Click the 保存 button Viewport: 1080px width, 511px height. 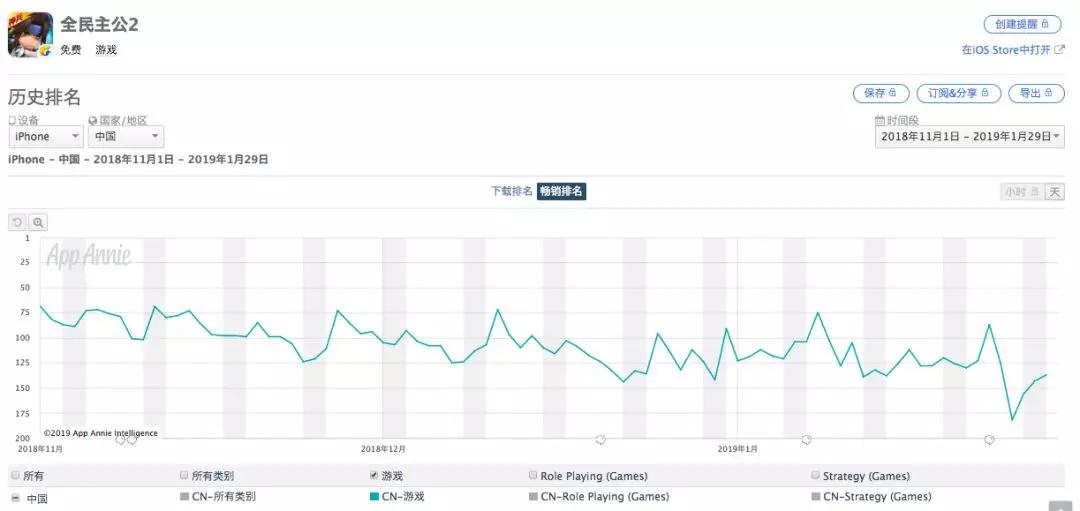[880, 93]
